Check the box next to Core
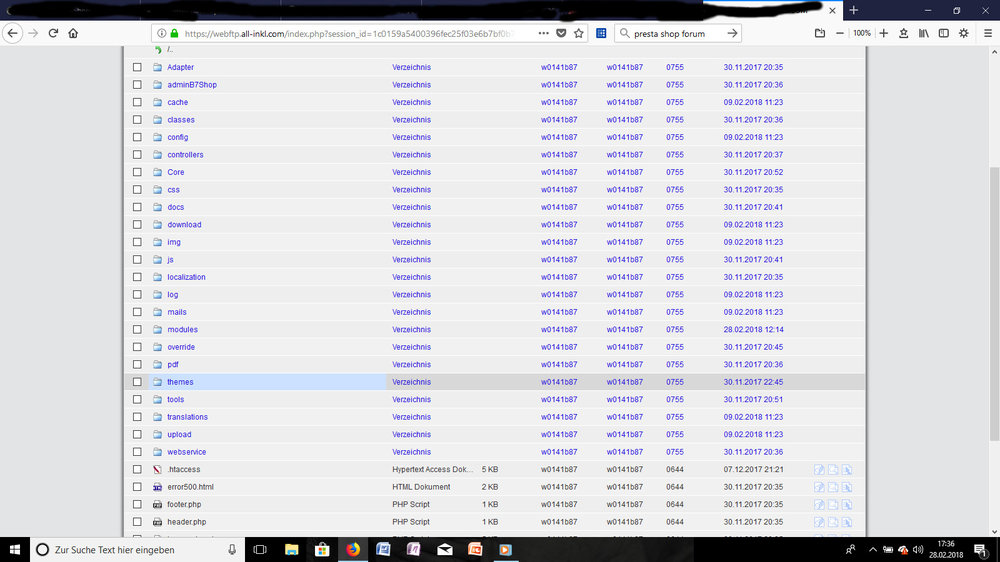This screenshot has width=1000, height=562. 137,172
